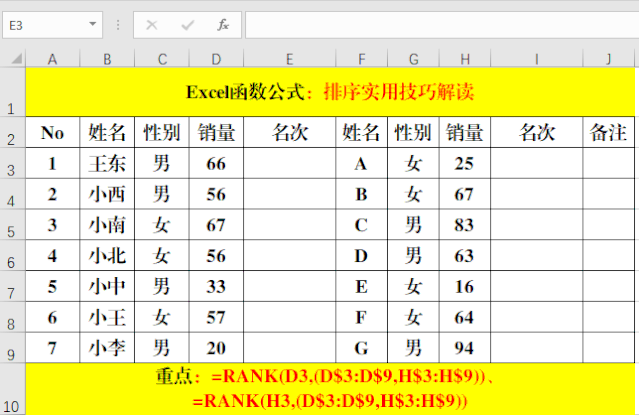
Task: Select column E header
Action: [289, 60]
